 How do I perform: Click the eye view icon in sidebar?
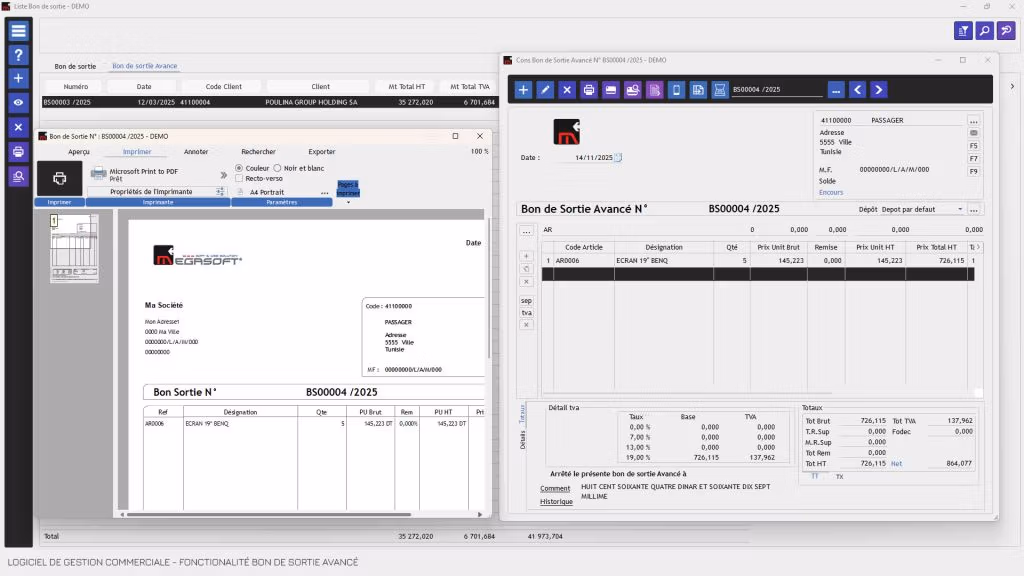(18, 103)
